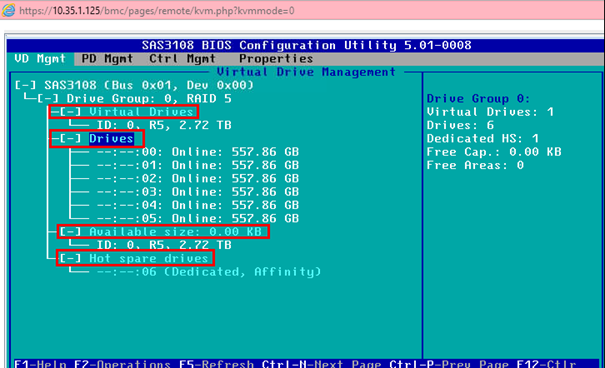Screen dimensions: 605x368
Task: Select drive 03 Online 557.86 GB
Action: (198, 192)
